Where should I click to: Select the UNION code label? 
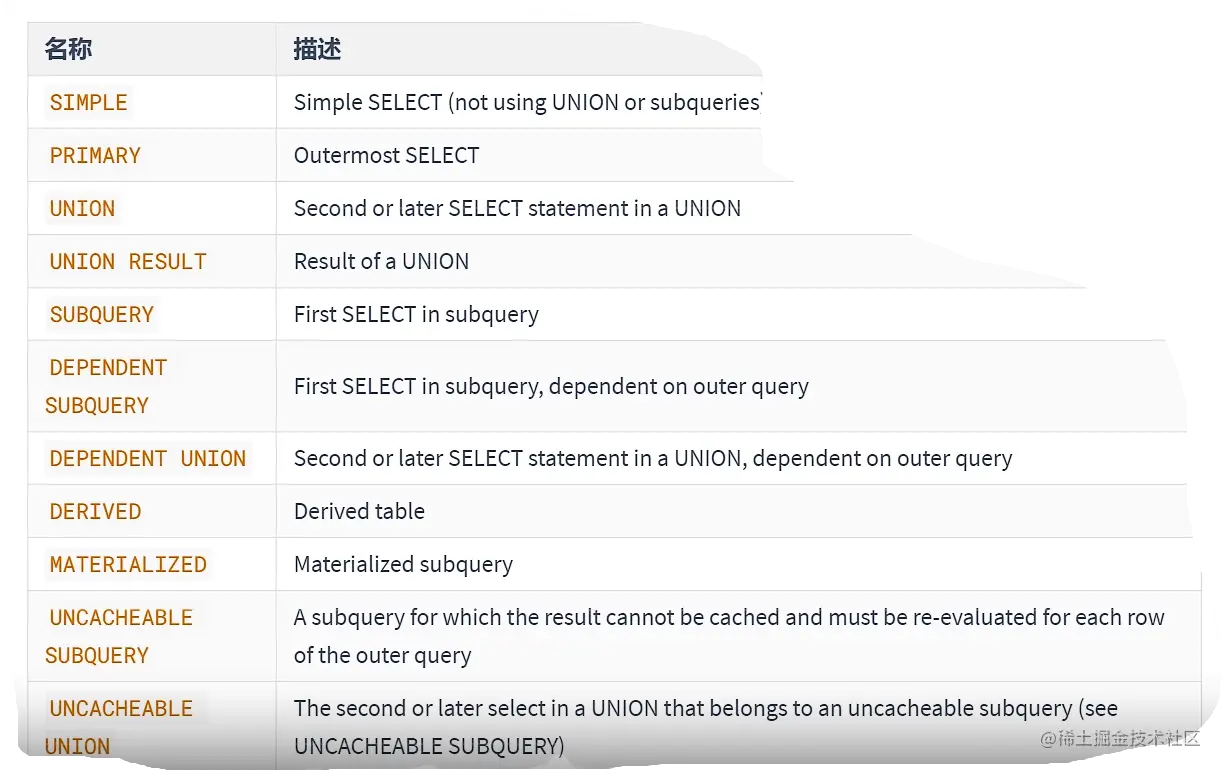[82, 208]
